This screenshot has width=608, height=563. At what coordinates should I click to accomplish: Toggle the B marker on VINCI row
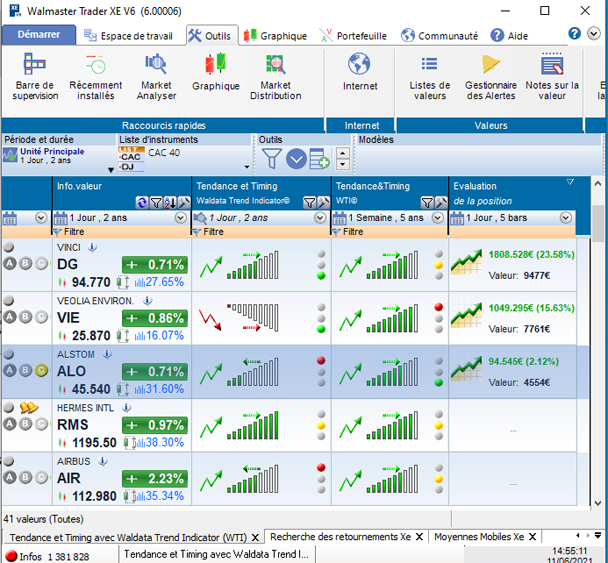tap(26, 264)
